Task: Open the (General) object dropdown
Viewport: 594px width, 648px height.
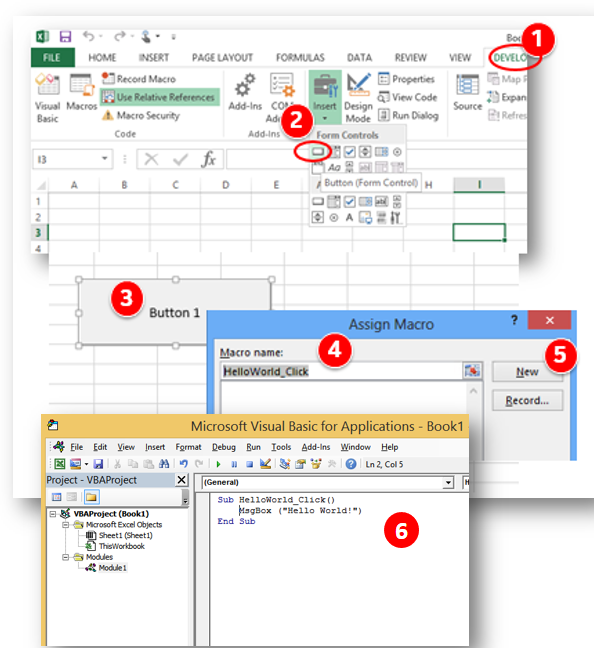Action: (448, 482)
